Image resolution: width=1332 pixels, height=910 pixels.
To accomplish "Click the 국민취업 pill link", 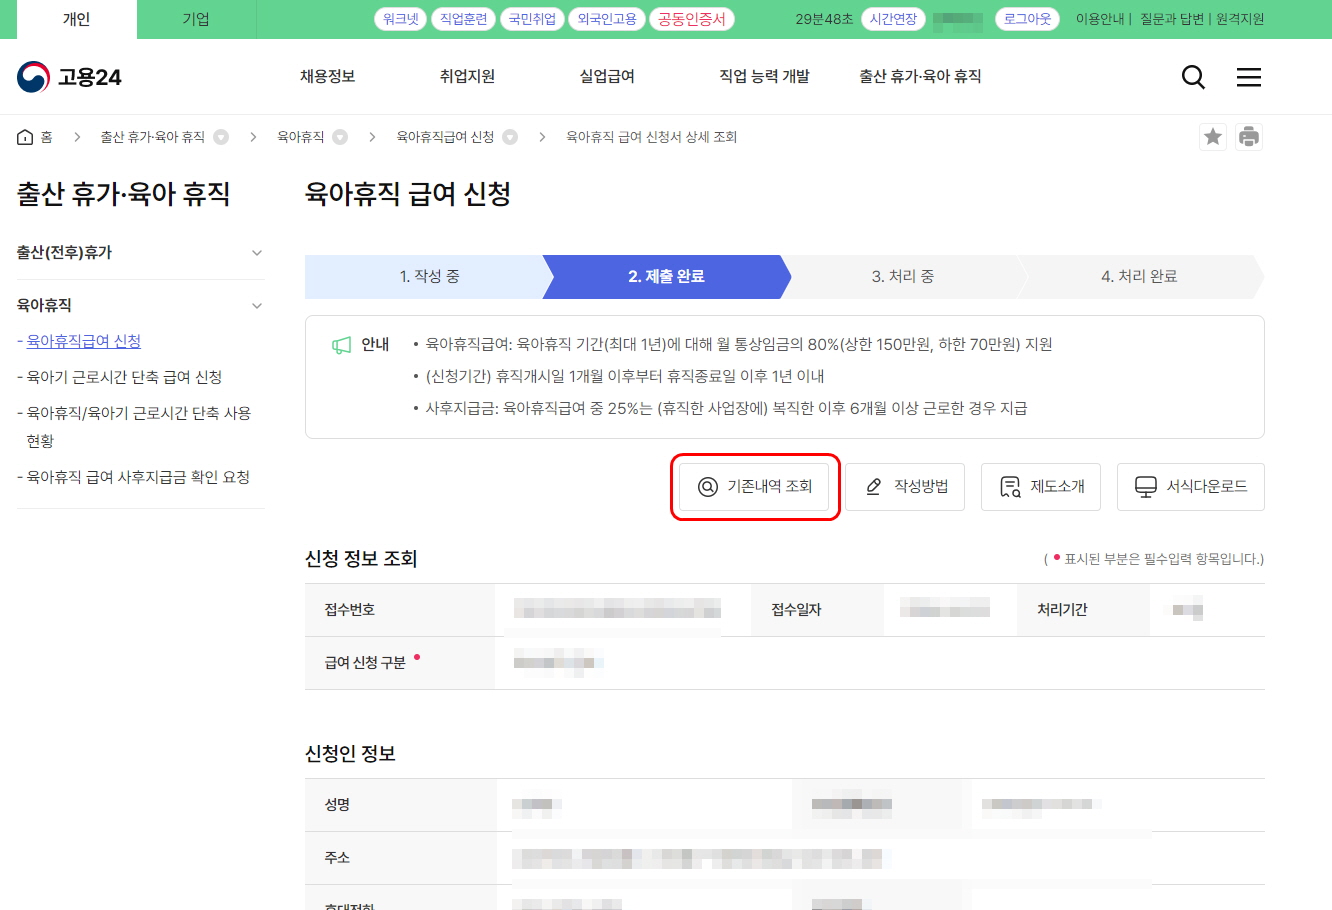I will click(x=532, y=19).
